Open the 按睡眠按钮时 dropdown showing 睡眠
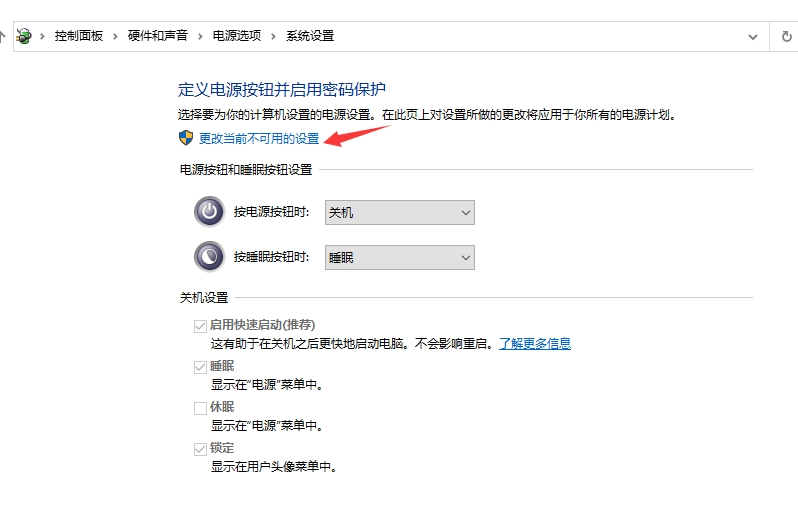798x510 pixels. pos(400,257)
